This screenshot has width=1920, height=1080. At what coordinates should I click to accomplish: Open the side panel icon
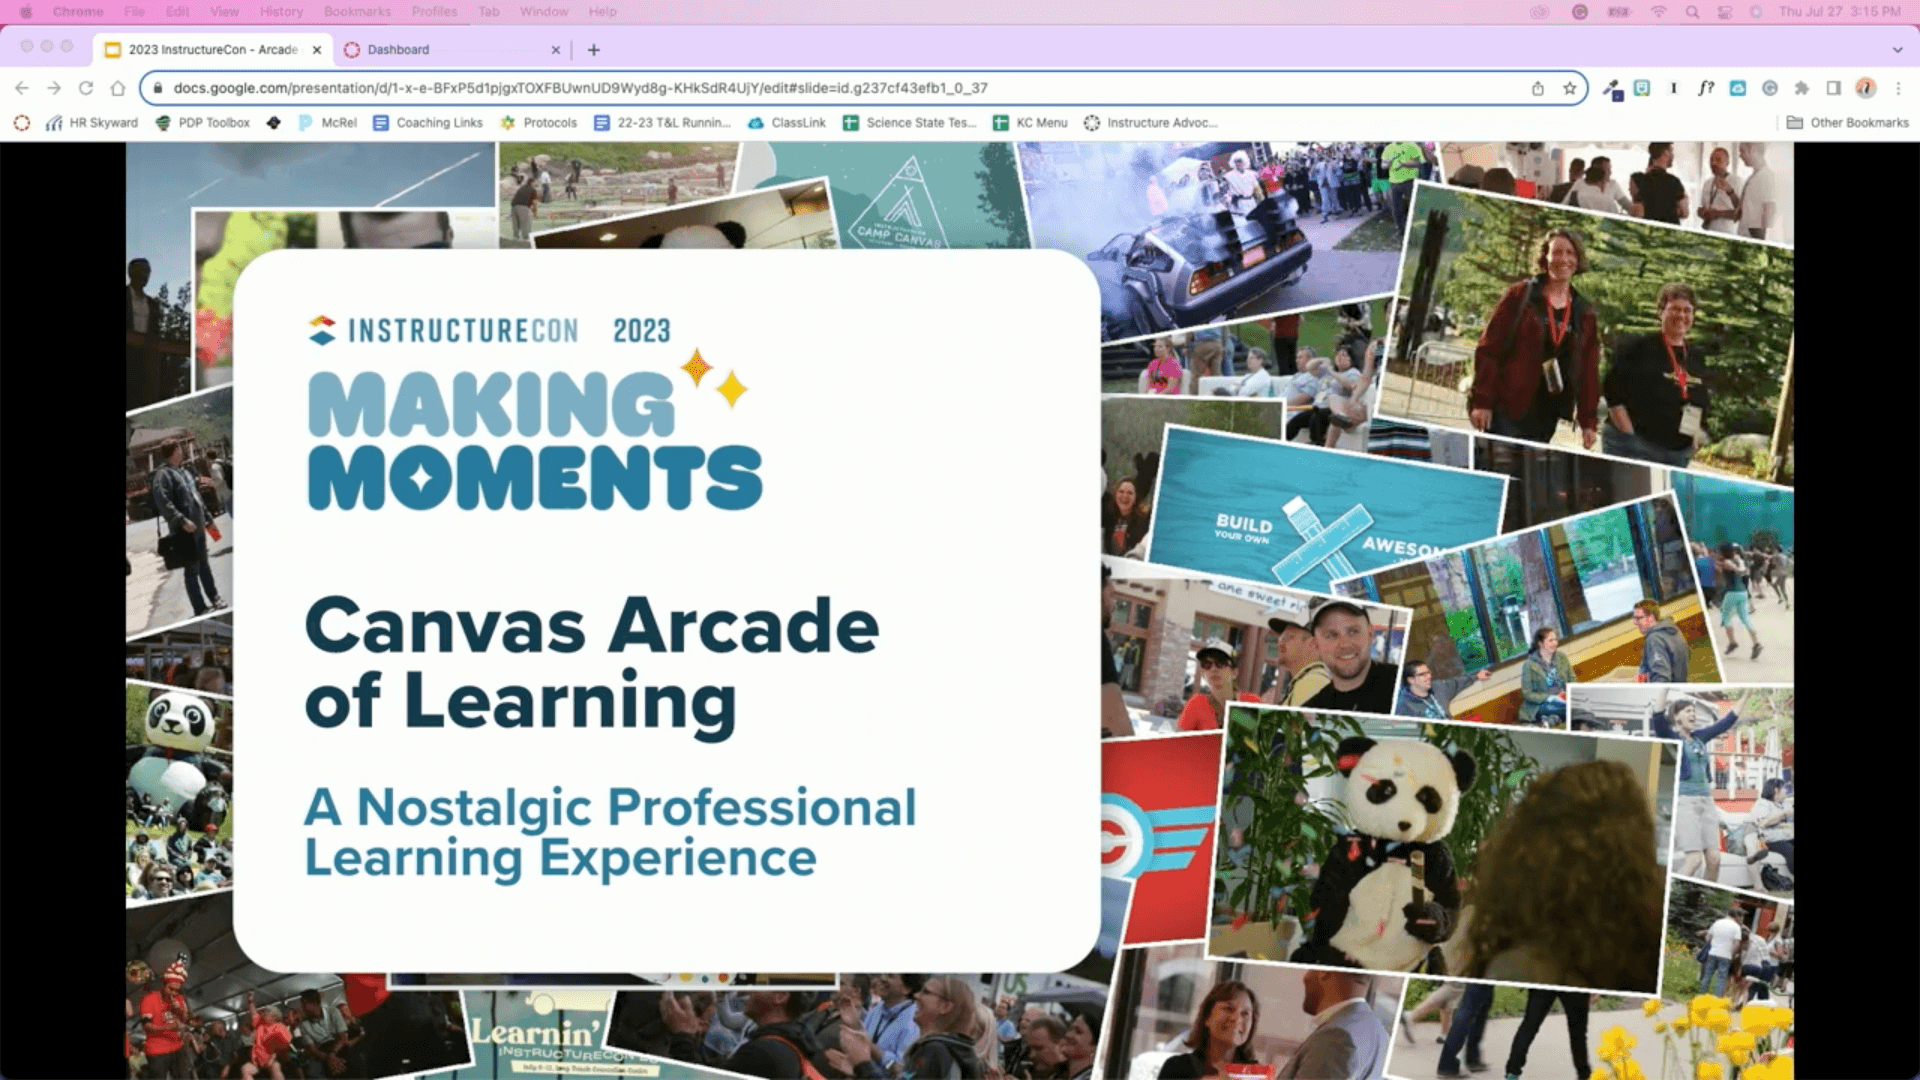pyautogui.click(x=1835, y=88)
